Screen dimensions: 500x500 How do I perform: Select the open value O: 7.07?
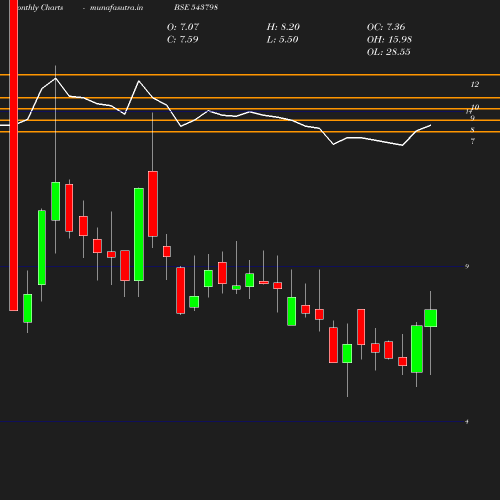pos(183,27)
